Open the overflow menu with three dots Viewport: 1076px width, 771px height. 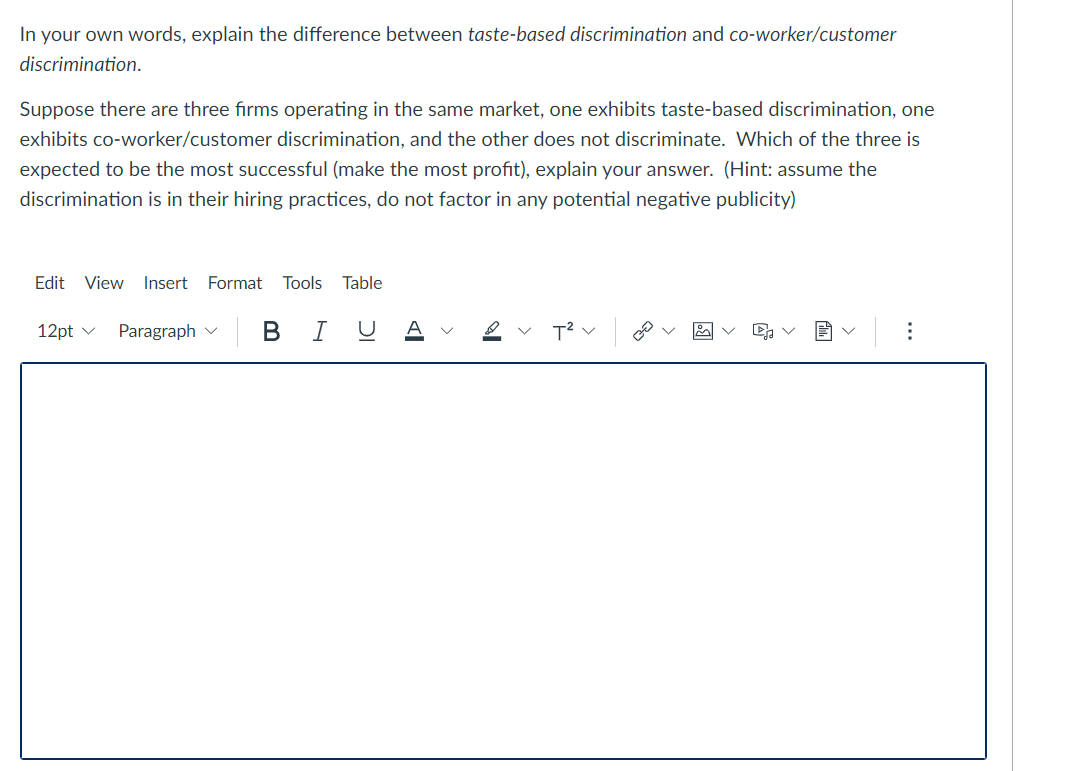point(909,331)
